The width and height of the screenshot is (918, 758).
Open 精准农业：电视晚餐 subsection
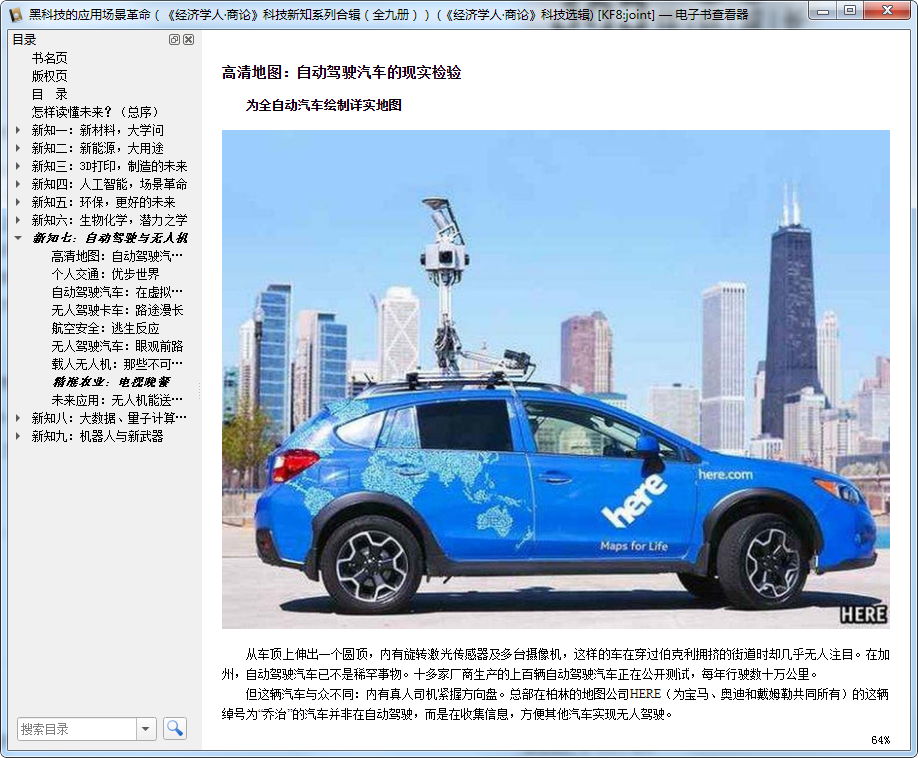tap(111, 382)
